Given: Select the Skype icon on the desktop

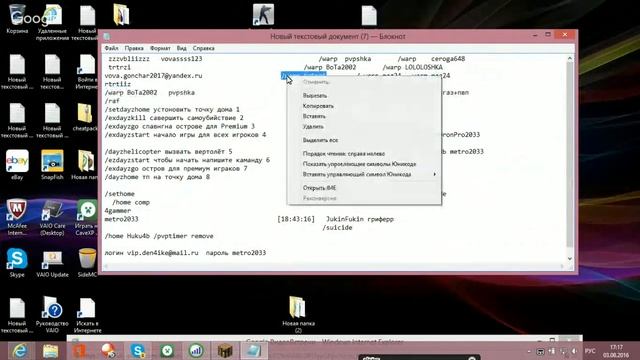Looking at the screenshot, I should pyautogui.click(x=17, y=262).
